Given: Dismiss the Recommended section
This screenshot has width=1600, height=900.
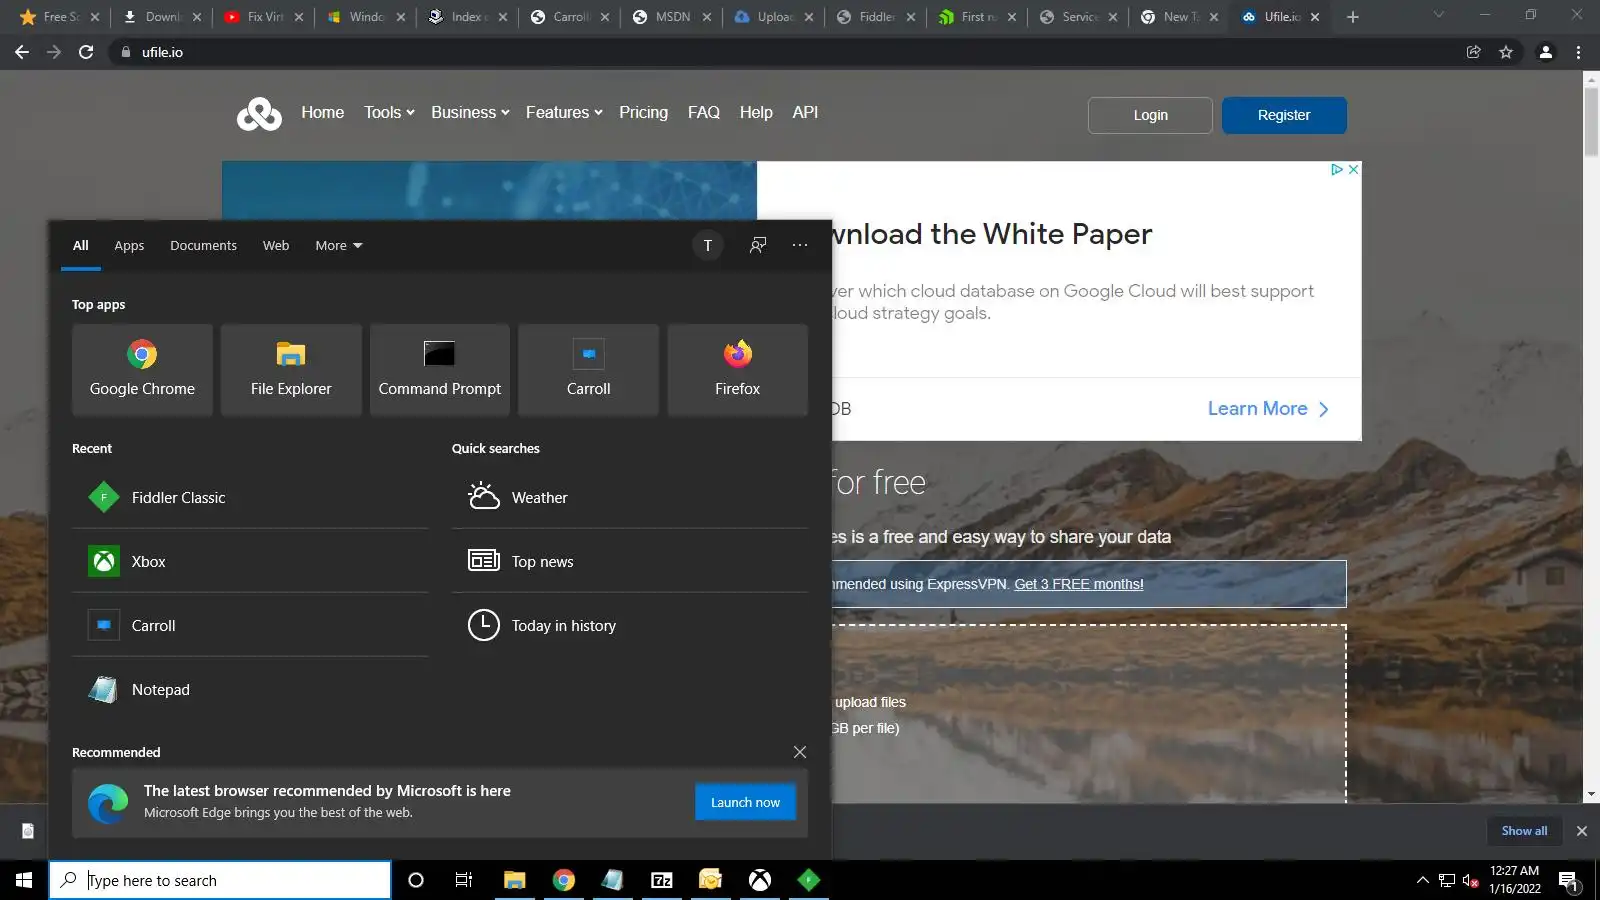Looking at the screenshot, I should 800,752.
